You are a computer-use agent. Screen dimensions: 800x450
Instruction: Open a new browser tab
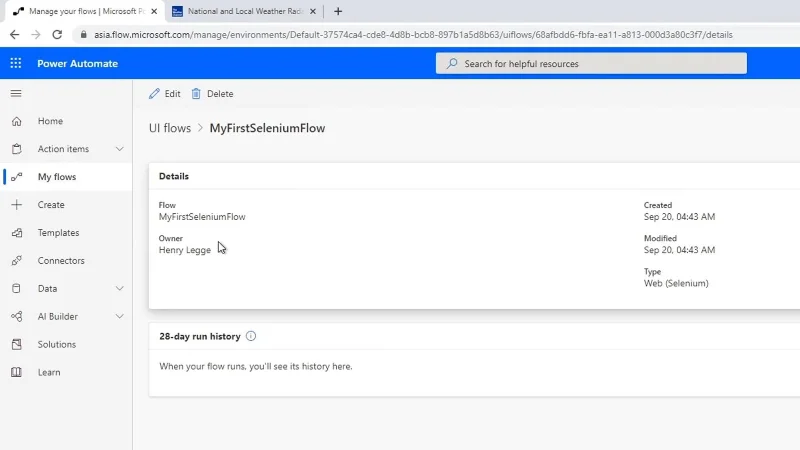[x=338, y=11]
